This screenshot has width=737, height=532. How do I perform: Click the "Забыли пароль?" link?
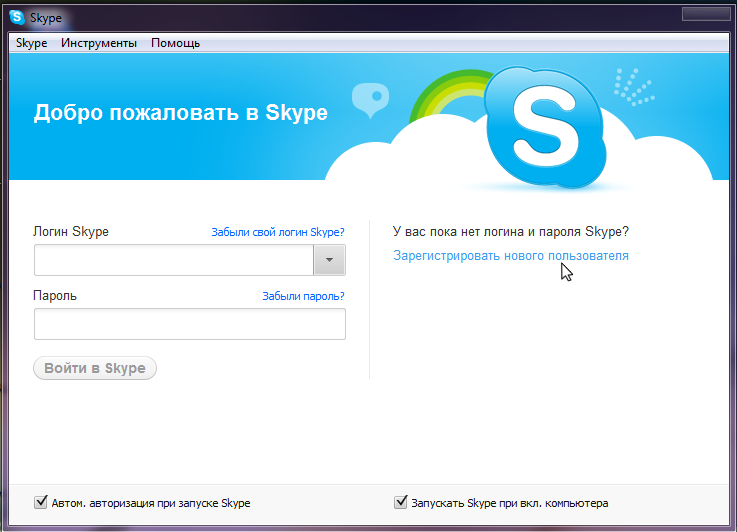(x=303, y=296)
